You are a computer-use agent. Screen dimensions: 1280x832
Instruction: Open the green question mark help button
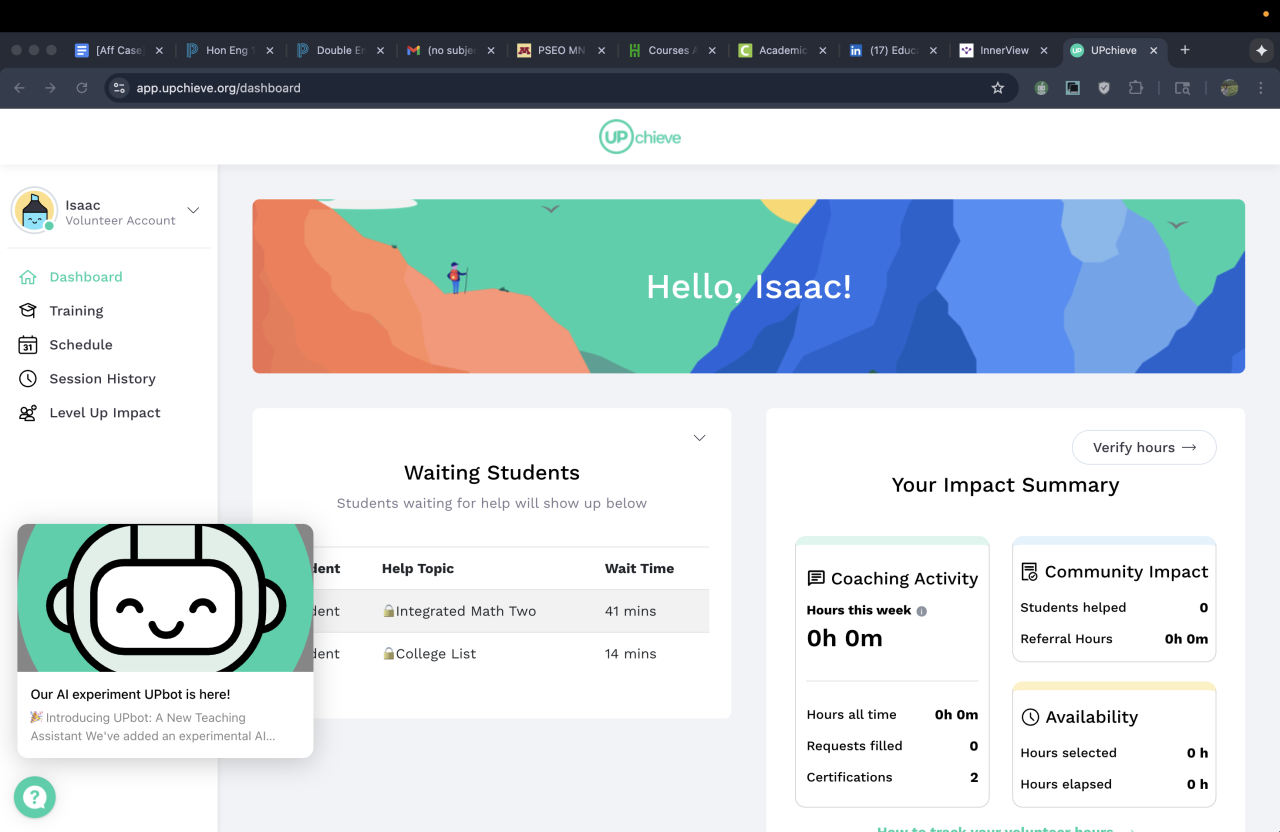tap(35, 797)
